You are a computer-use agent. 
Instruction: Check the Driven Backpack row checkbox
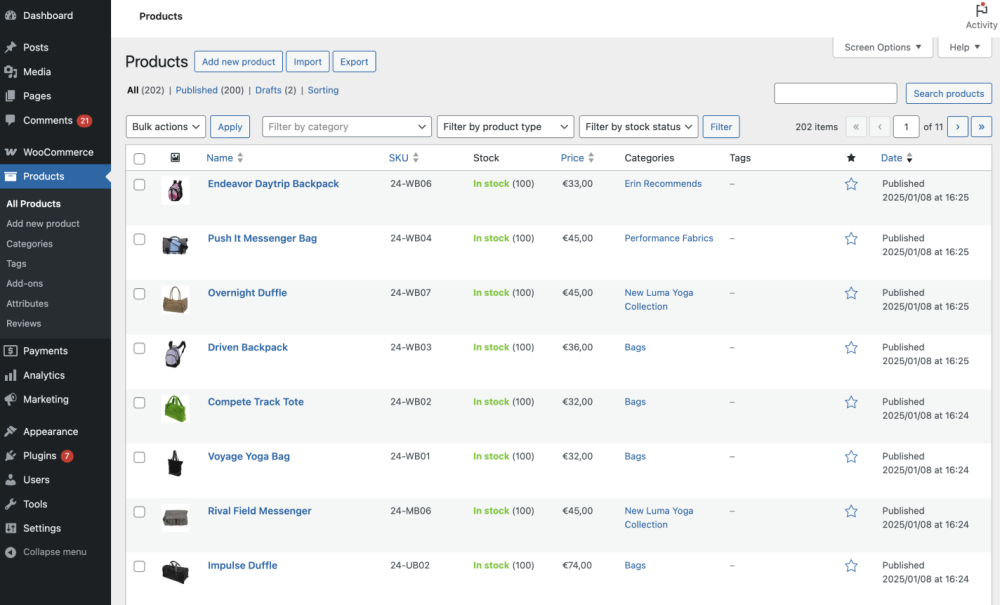pyautogui.click(x=139, y=348)
